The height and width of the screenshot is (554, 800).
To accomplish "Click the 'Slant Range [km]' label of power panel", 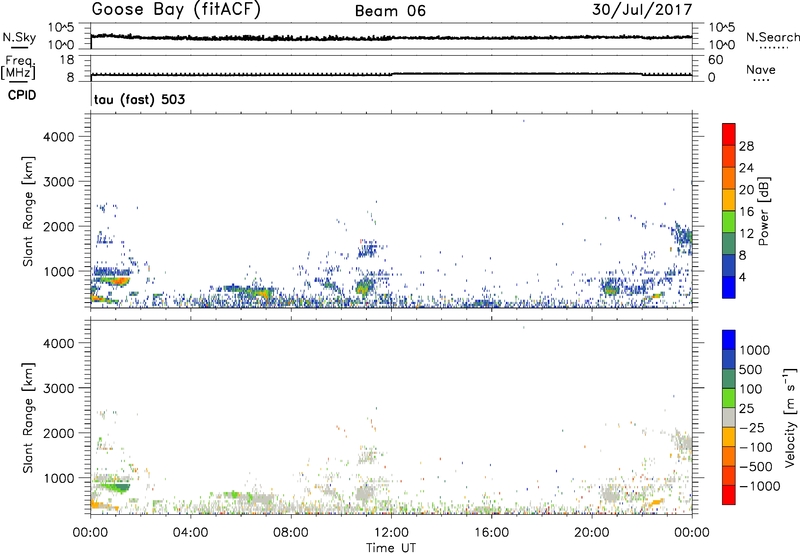I will (28, 211).
